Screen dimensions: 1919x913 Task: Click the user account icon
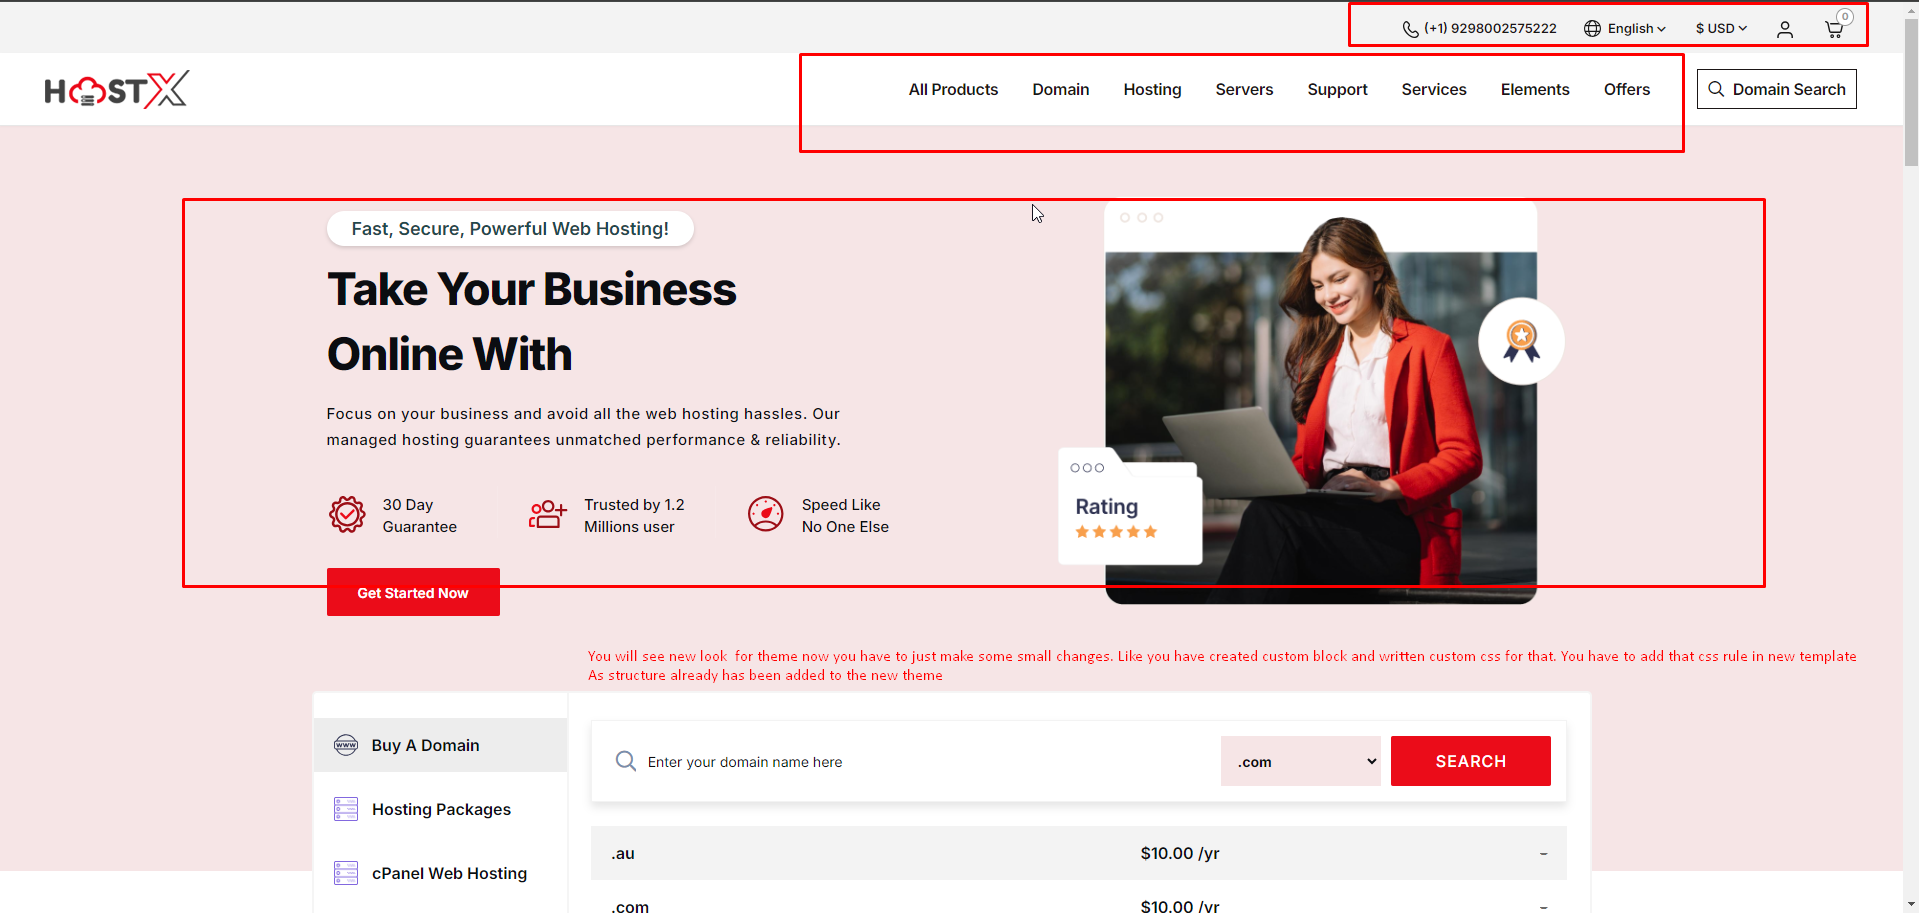pos(1785,29)
